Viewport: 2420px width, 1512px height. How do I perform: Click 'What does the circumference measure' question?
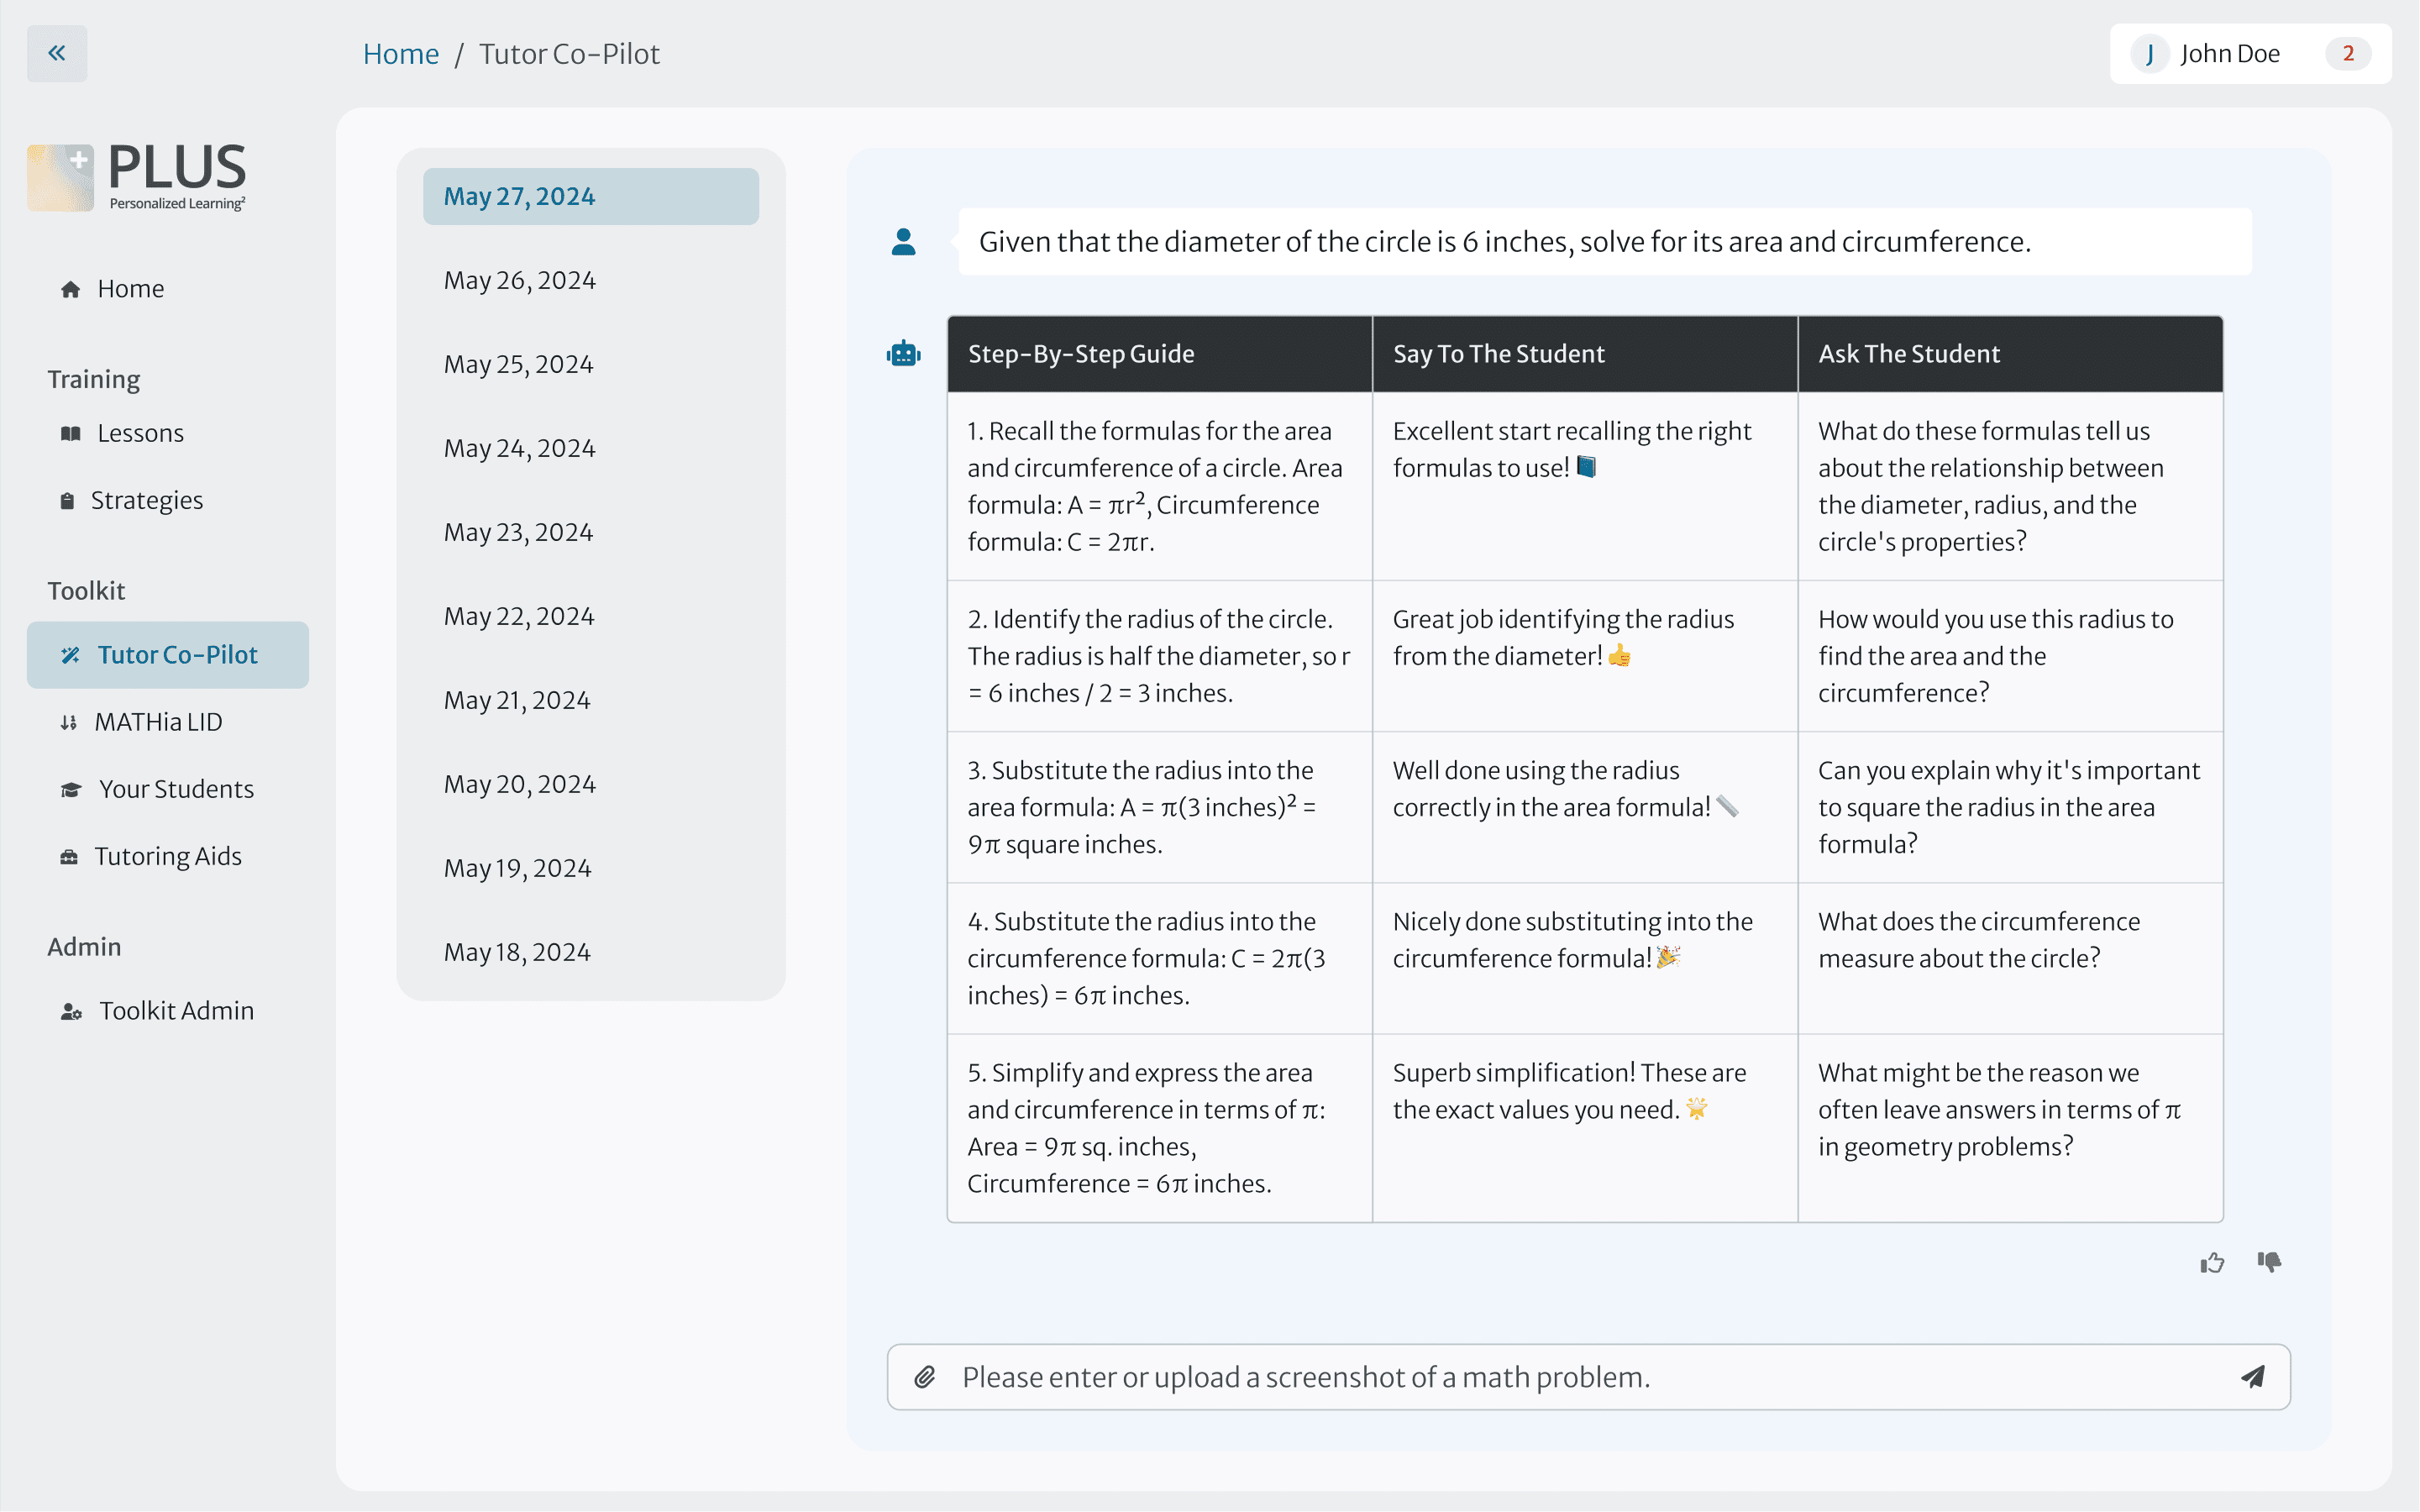2010,958
